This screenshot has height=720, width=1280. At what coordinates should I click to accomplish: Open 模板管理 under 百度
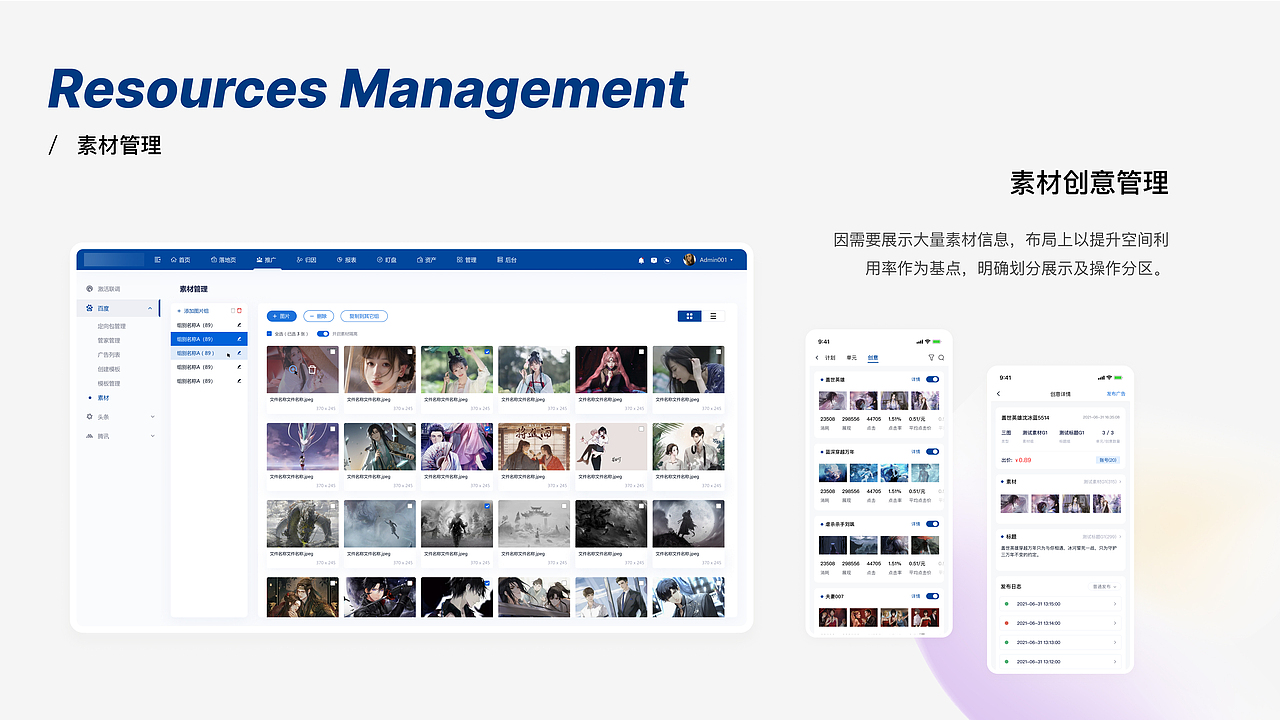pos(109,383)
